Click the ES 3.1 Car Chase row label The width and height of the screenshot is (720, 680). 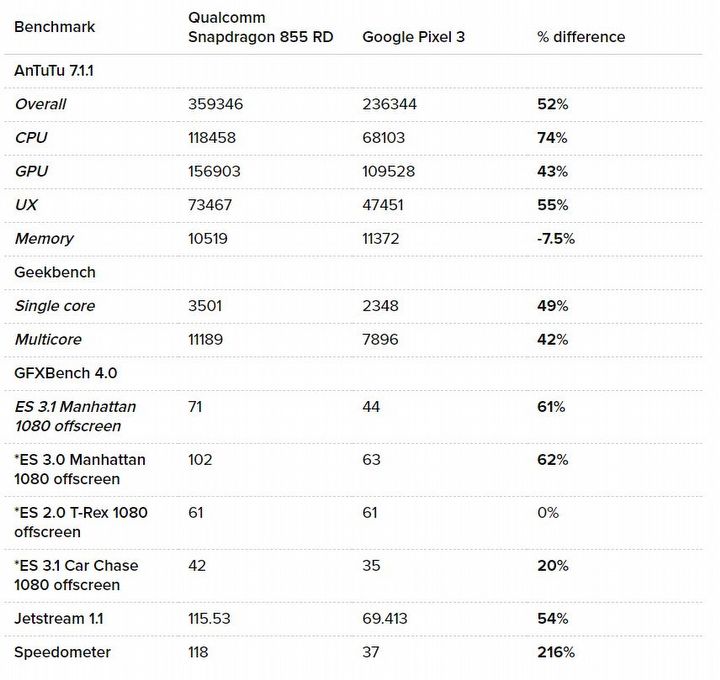click(76, 575)
